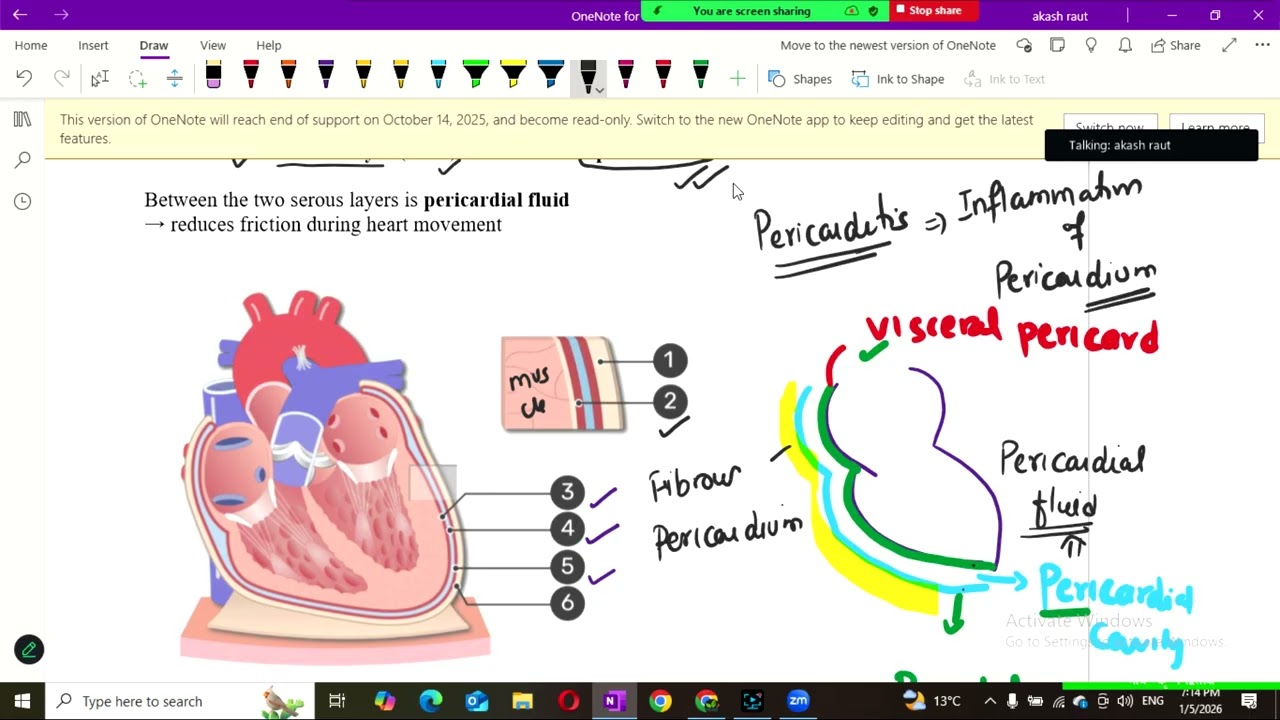
Task: Open Windows action center notifications
Action: point(1249,701)
